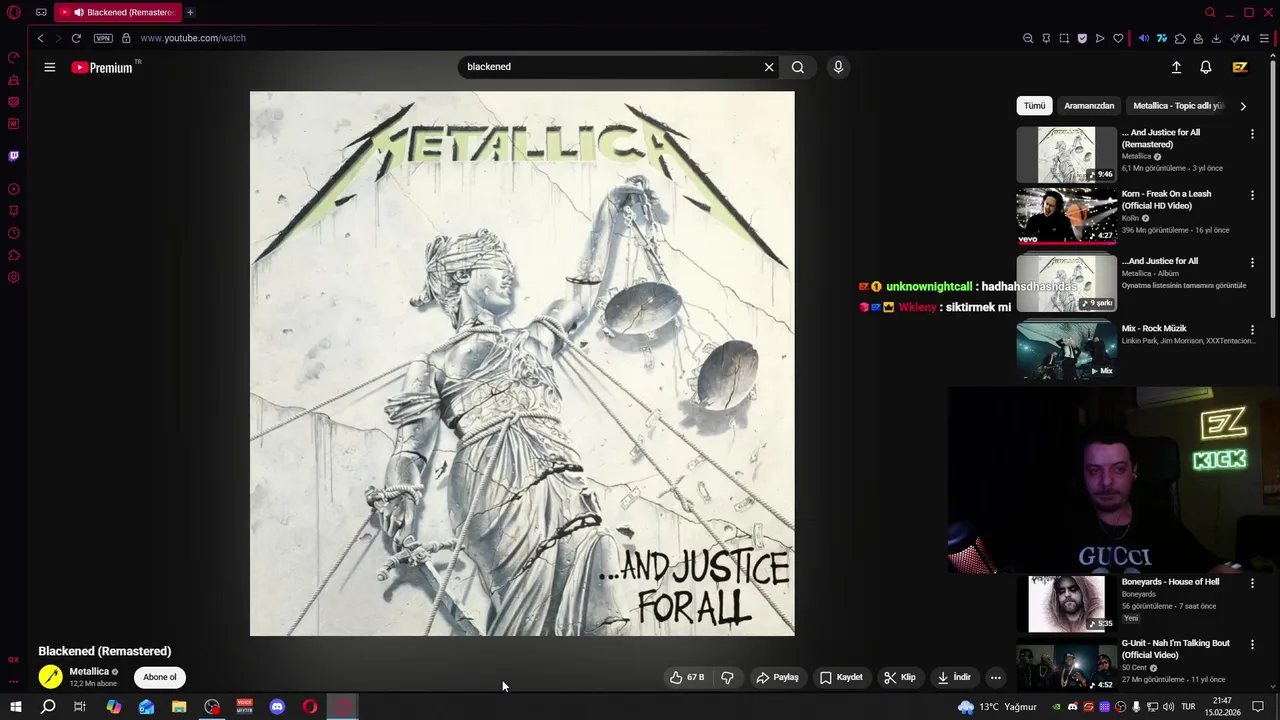Run search with the magnifier button

point(798,67)
